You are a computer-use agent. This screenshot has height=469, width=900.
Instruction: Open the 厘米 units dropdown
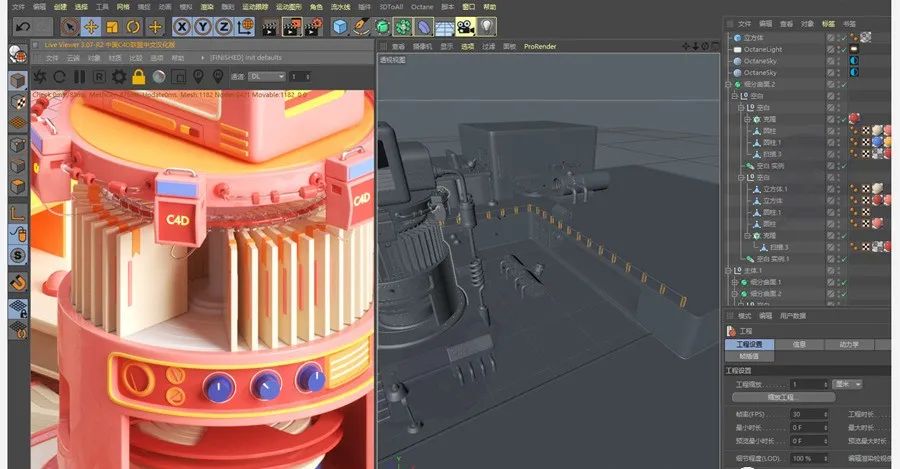pos(848,384)
